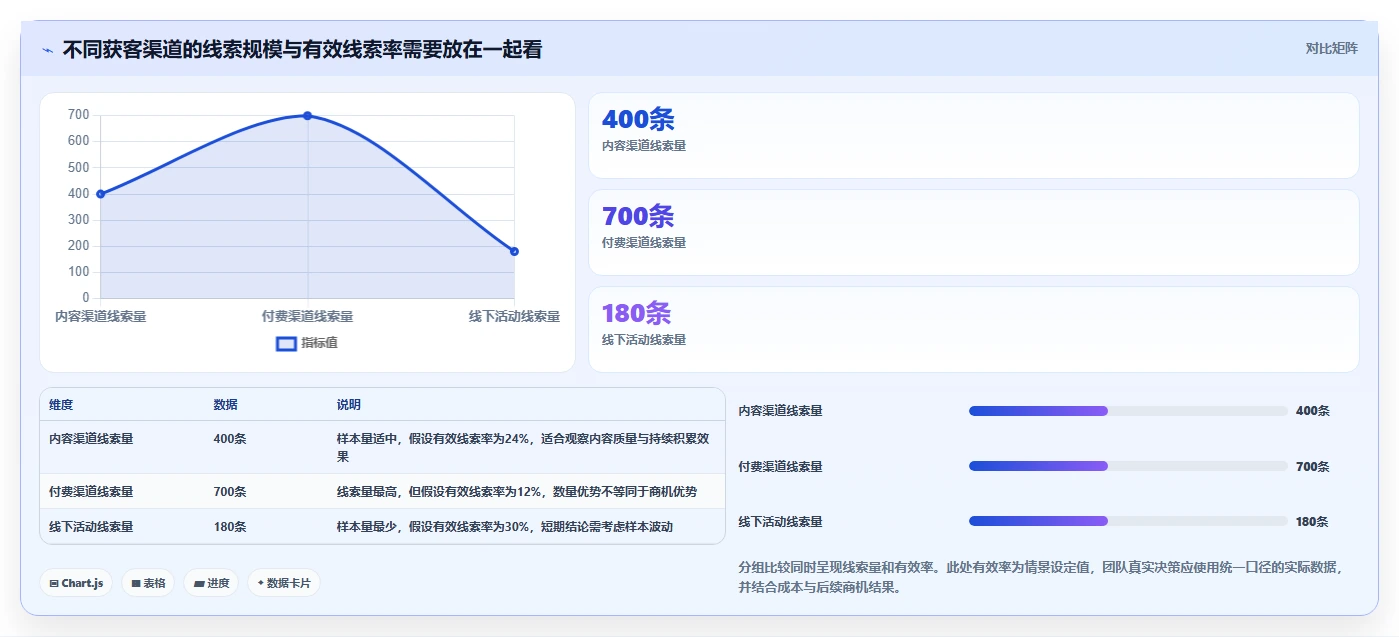The image size is (1399, 637).
Task: Click the 180条 table cell
Action: point(230,527)
